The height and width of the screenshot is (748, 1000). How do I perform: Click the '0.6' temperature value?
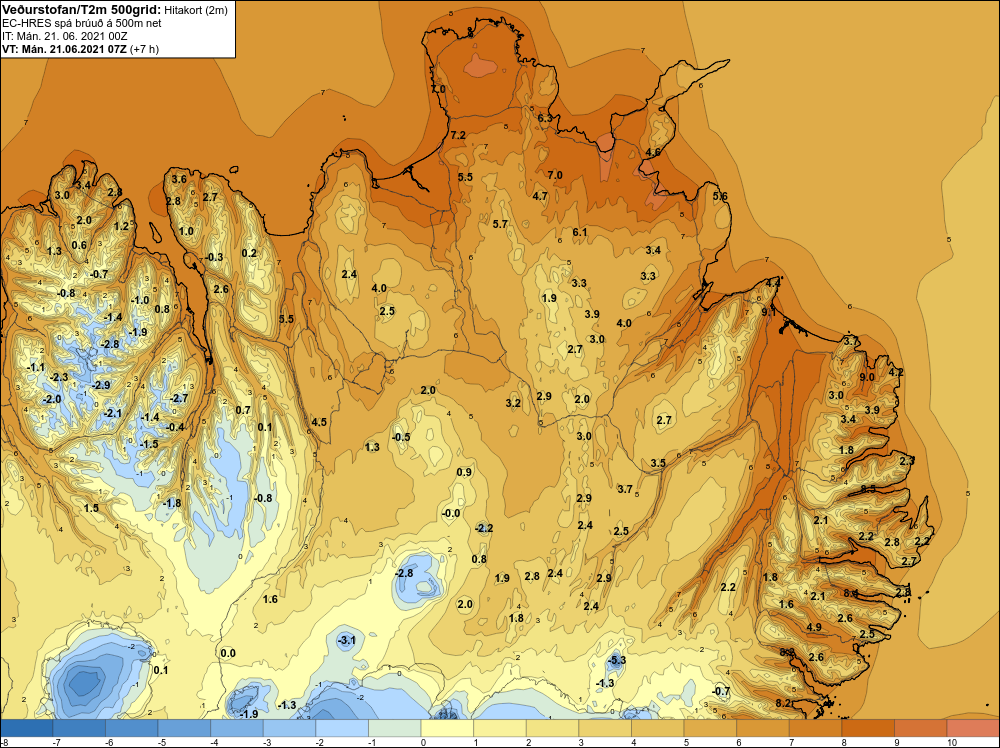(x=79, y=245)
